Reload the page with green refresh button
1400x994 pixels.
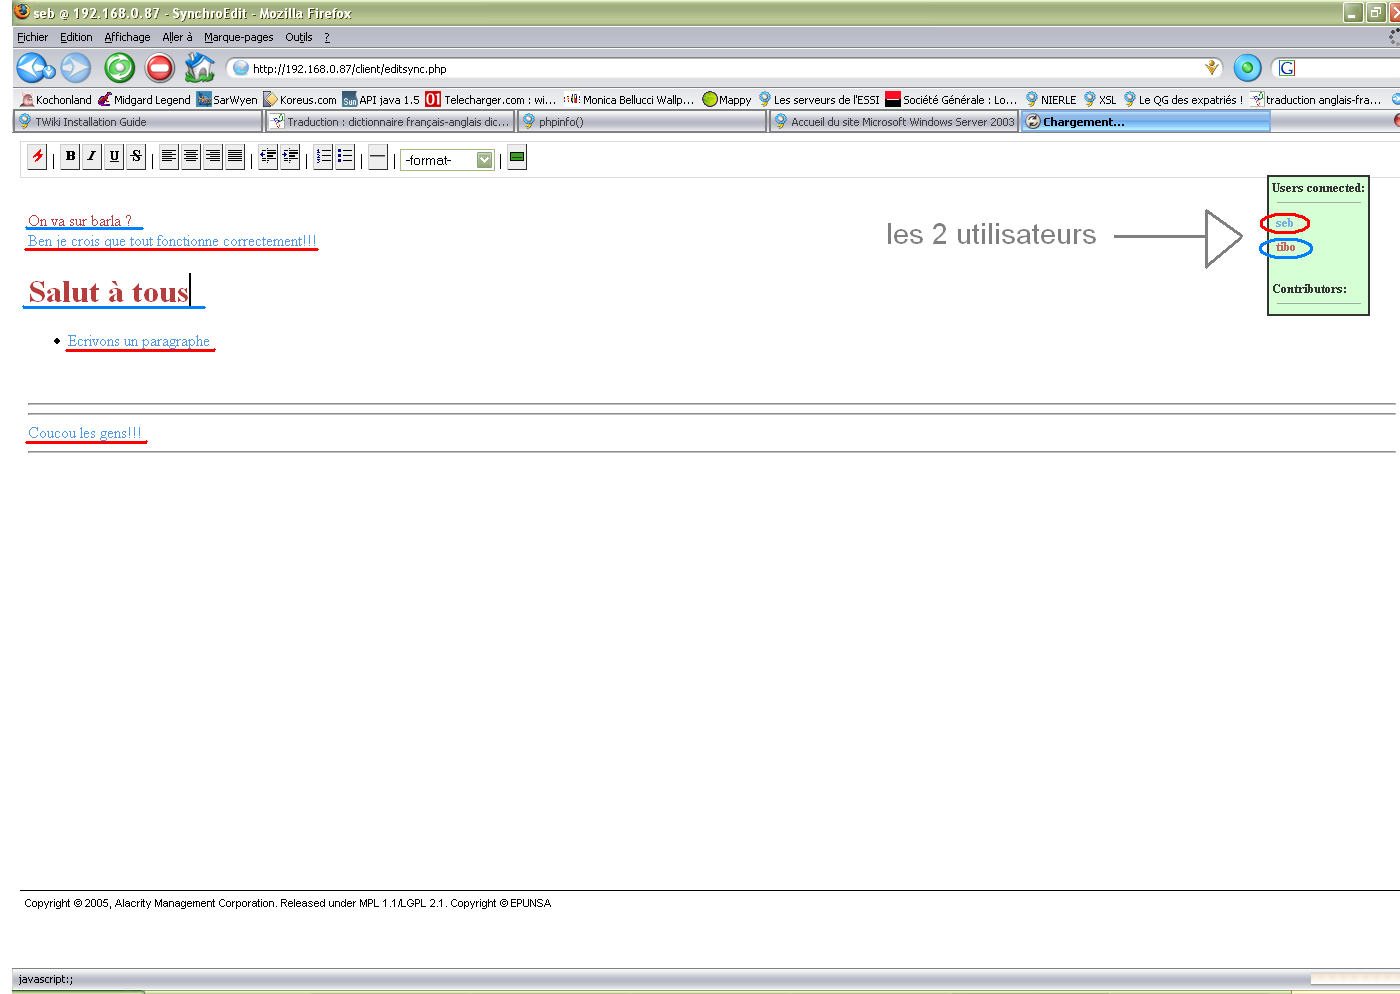click(x=119, y=68)
